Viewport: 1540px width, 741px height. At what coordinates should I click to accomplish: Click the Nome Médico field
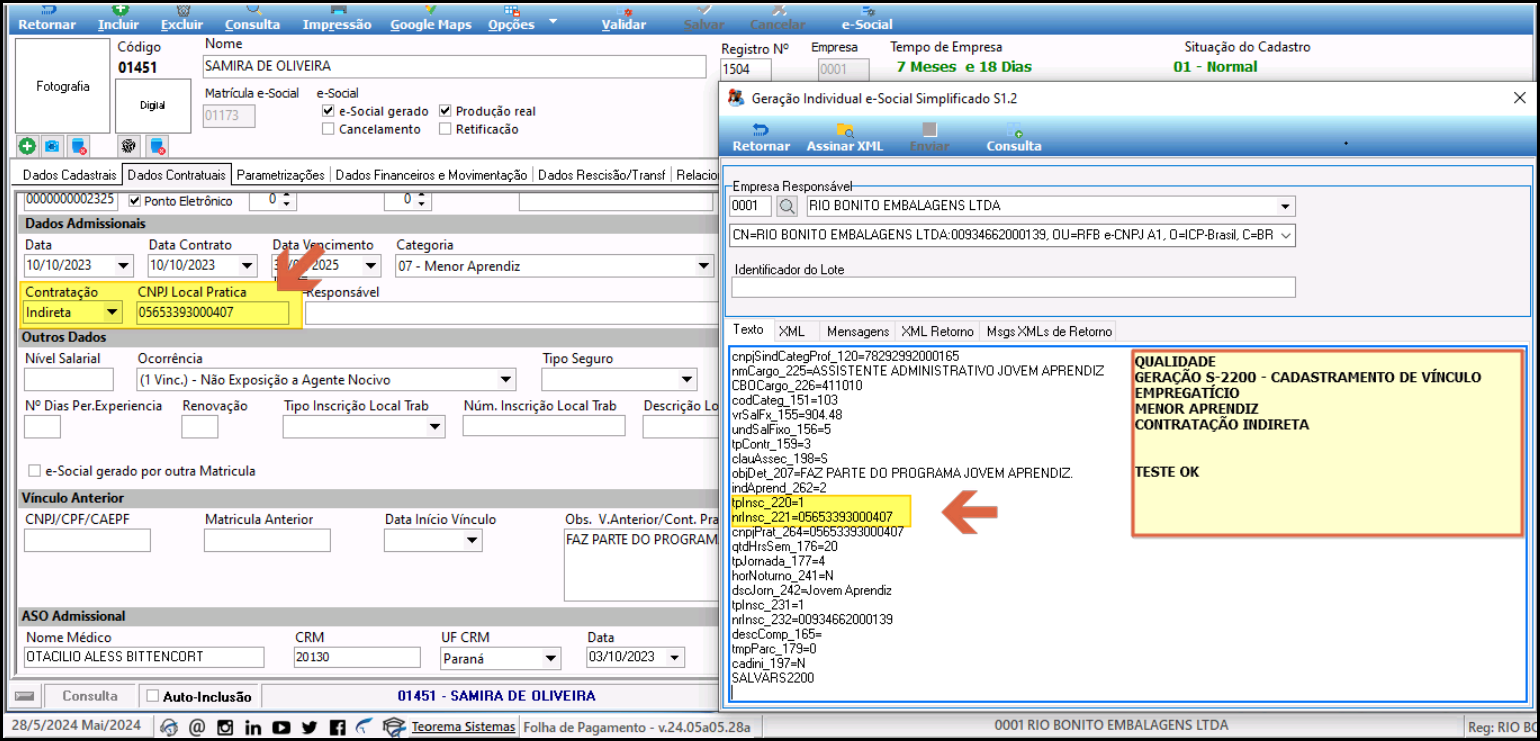click(x=144, y=657)
